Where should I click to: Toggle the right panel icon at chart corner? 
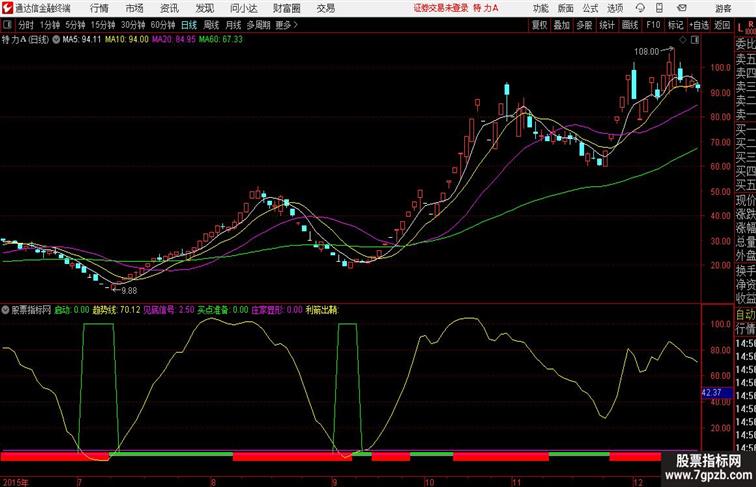coord(695,40)
